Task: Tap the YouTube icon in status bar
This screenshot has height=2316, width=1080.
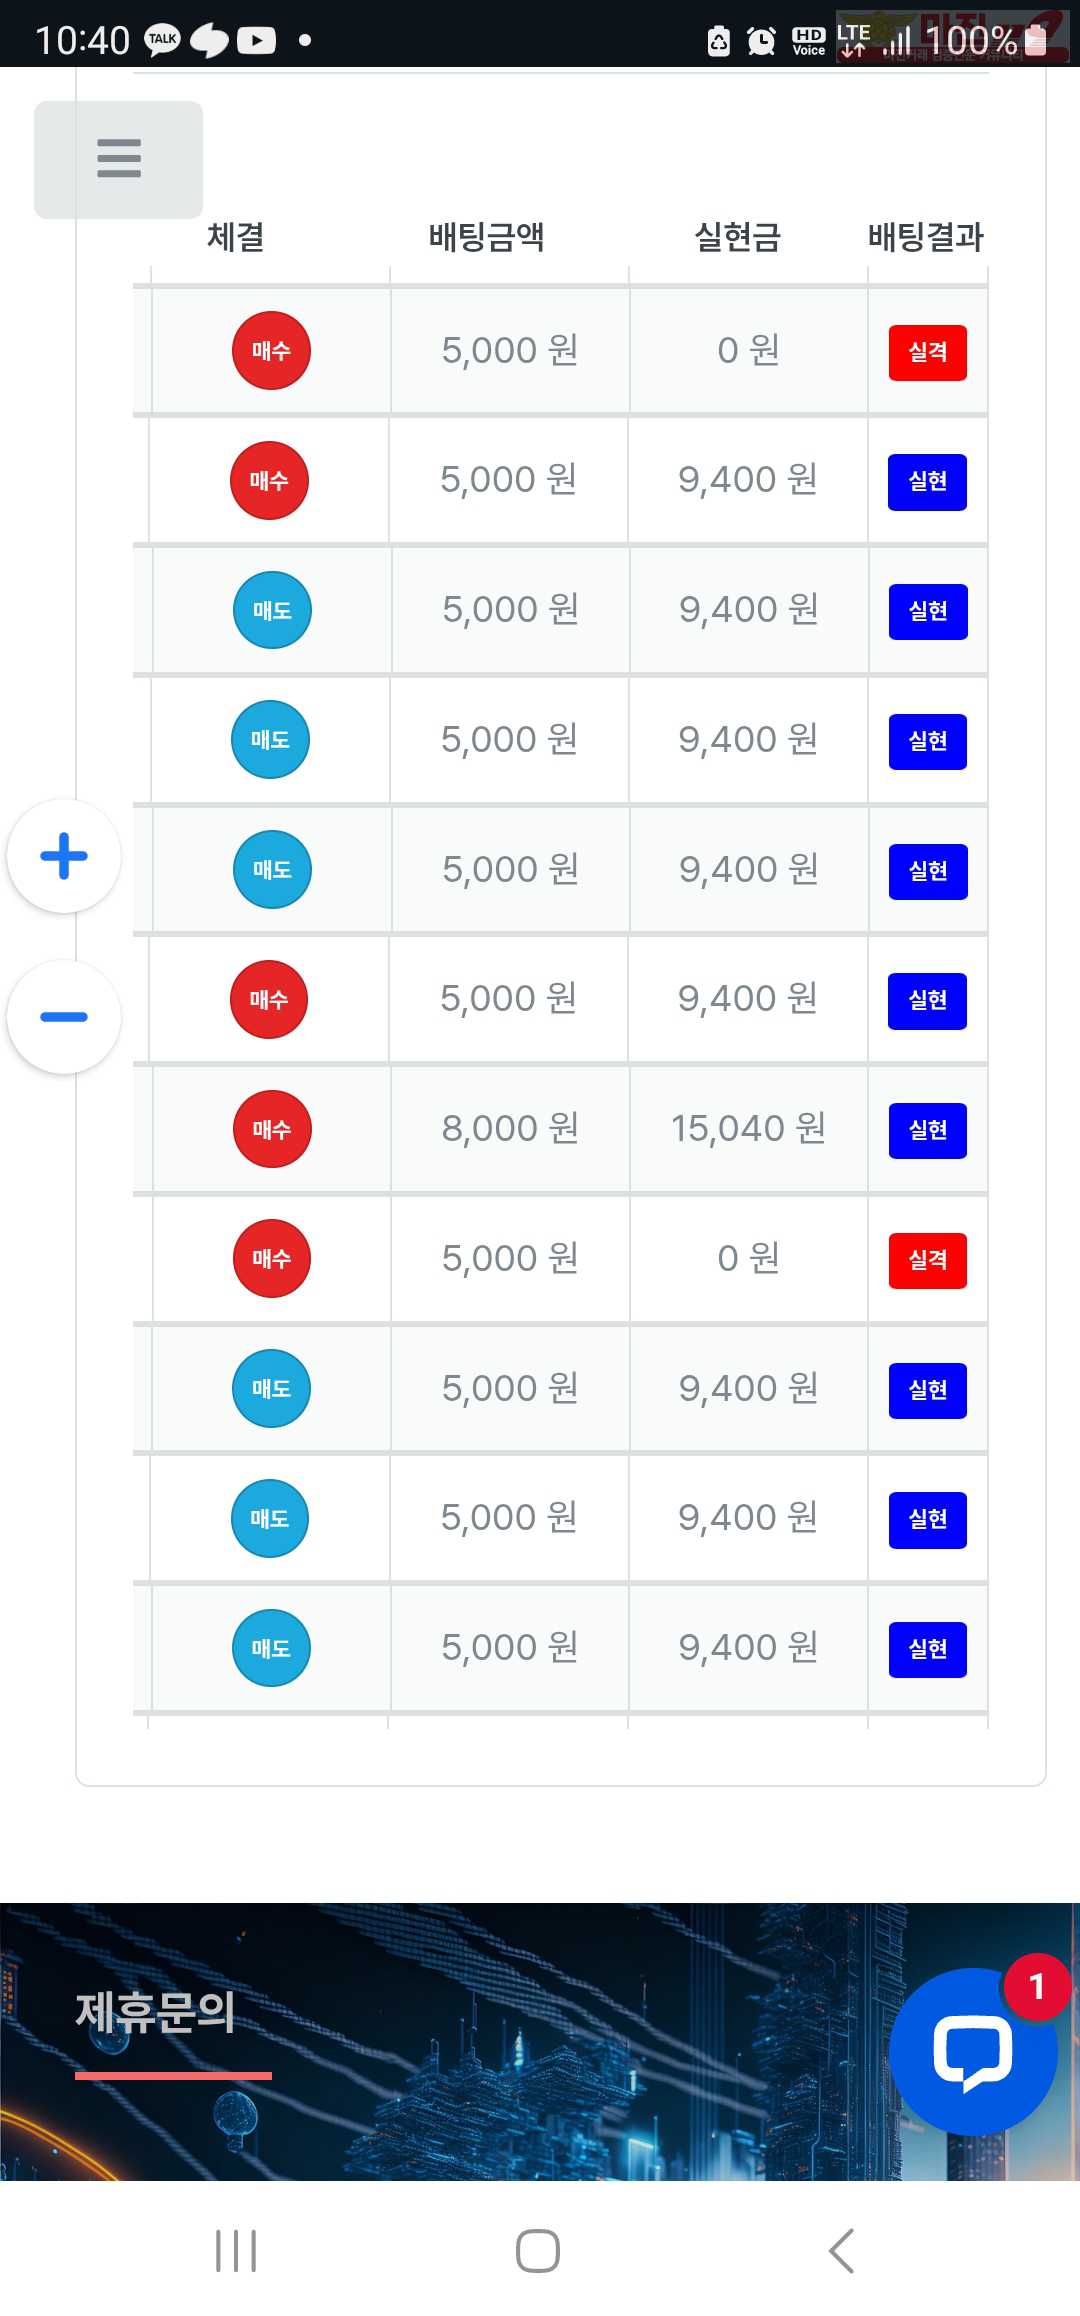Action: (256, 40)
